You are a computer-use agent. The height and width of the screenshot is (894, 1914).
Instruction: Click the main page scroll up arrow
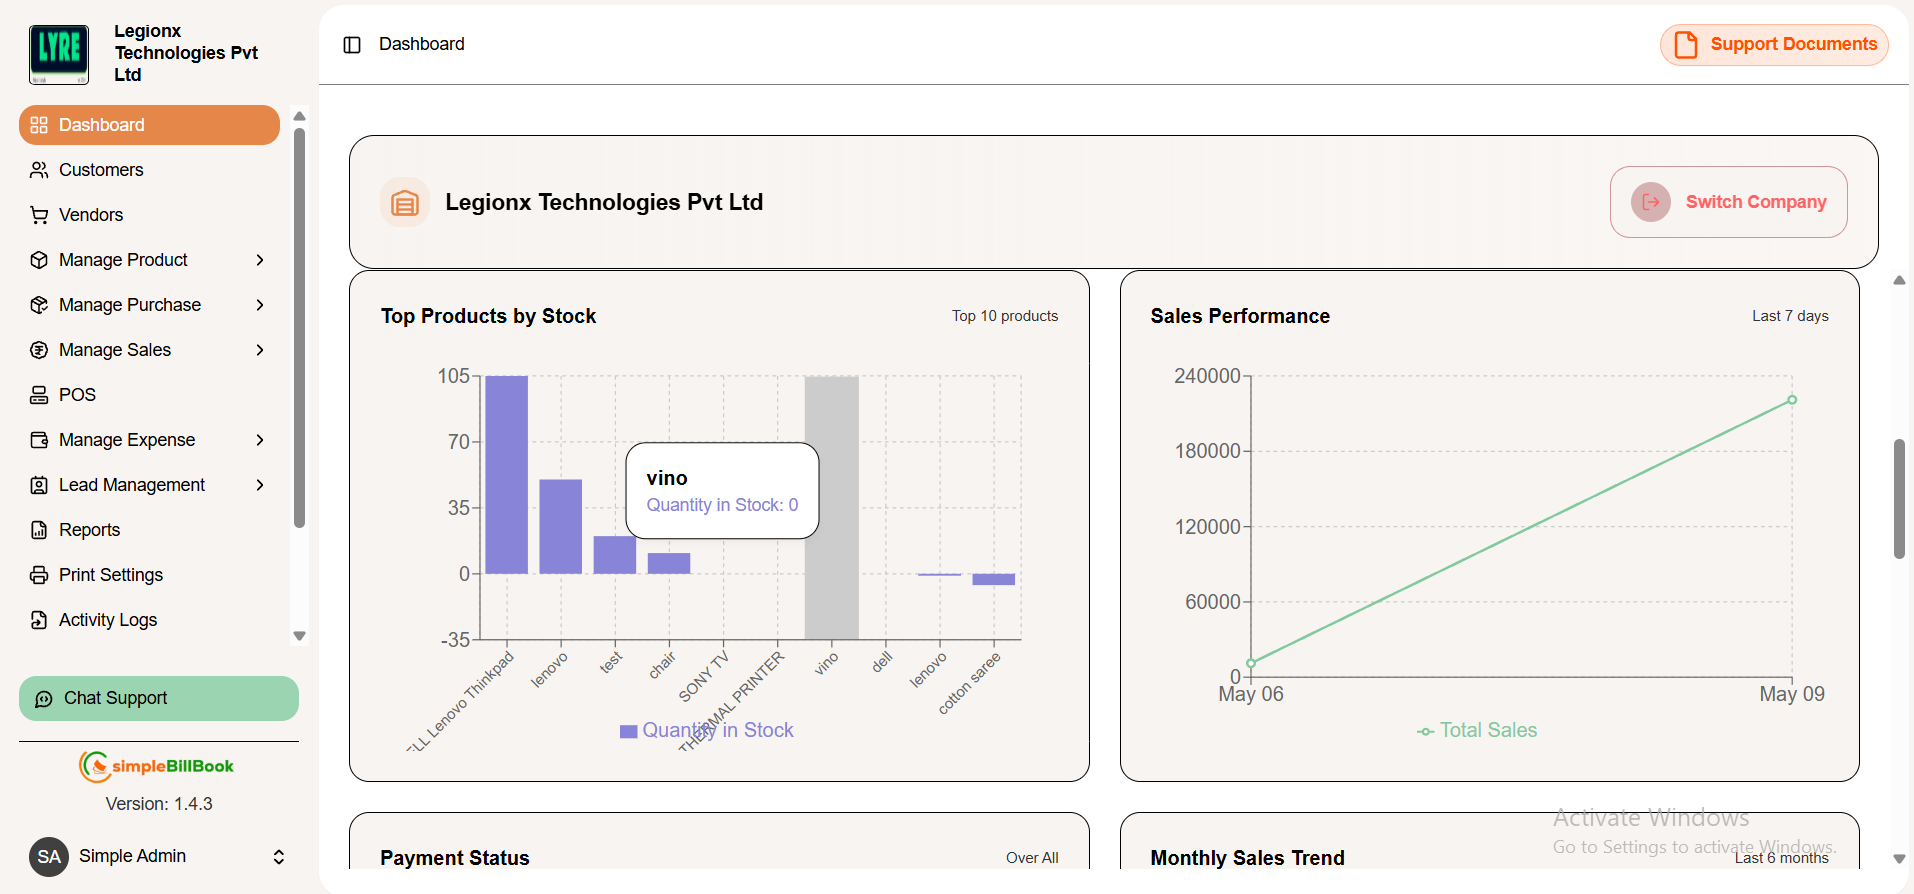click(1899, 281)
